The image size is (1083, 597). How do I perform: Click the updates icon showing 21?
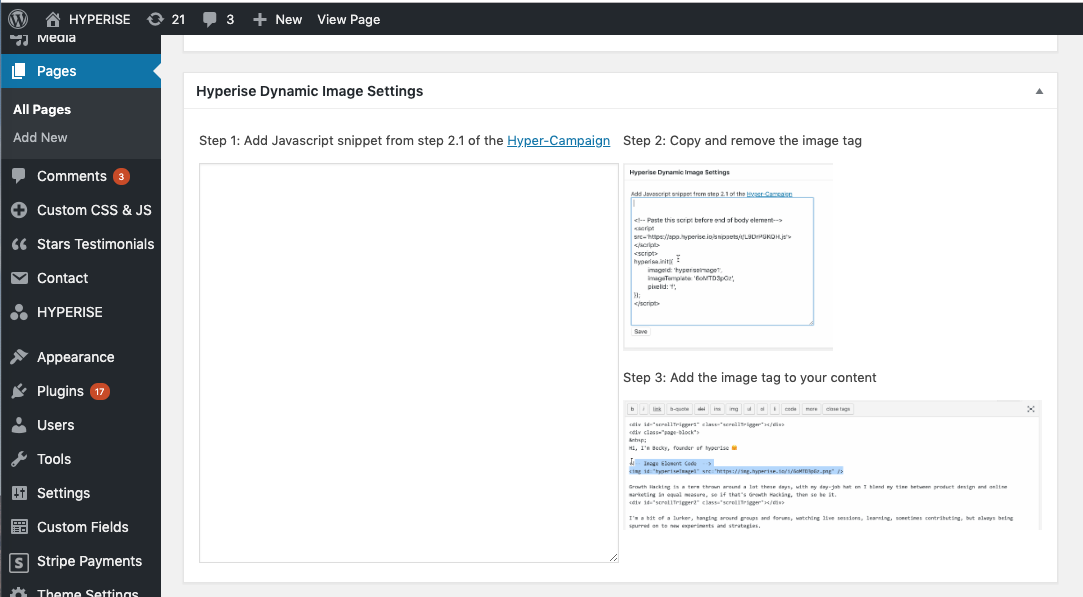point(155,18)
